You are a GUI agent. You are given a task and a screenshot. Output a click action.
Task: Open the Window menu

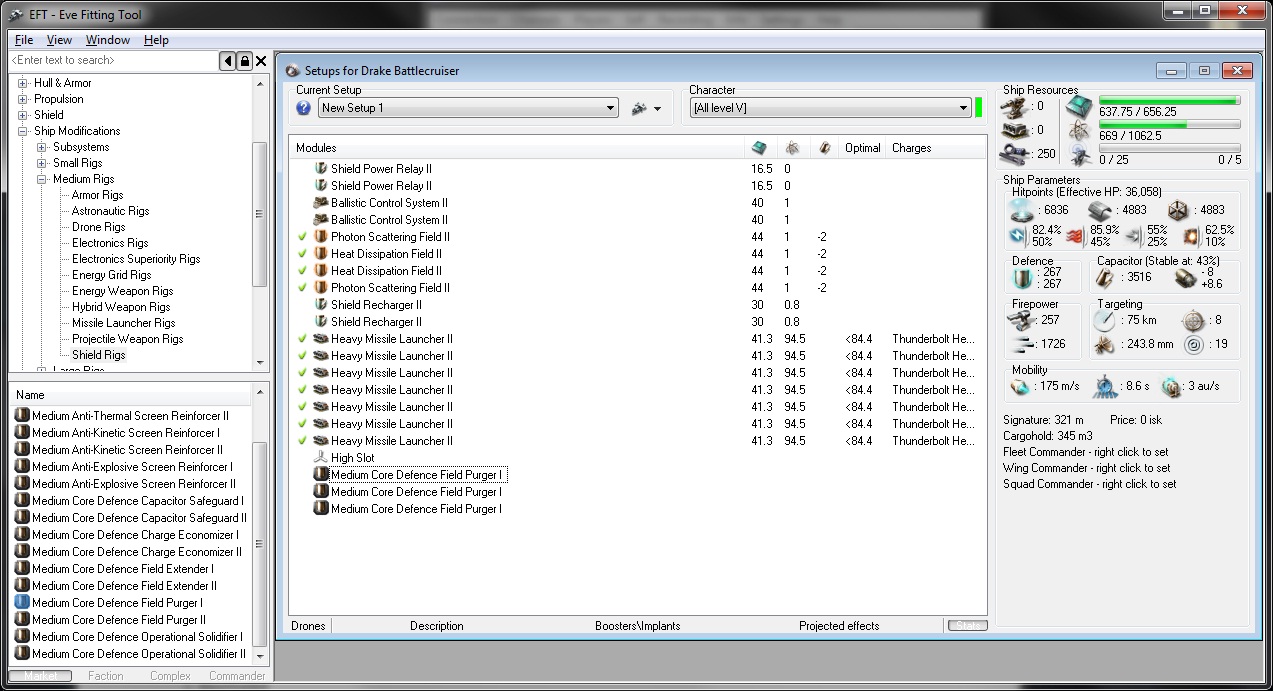point(108,40)
